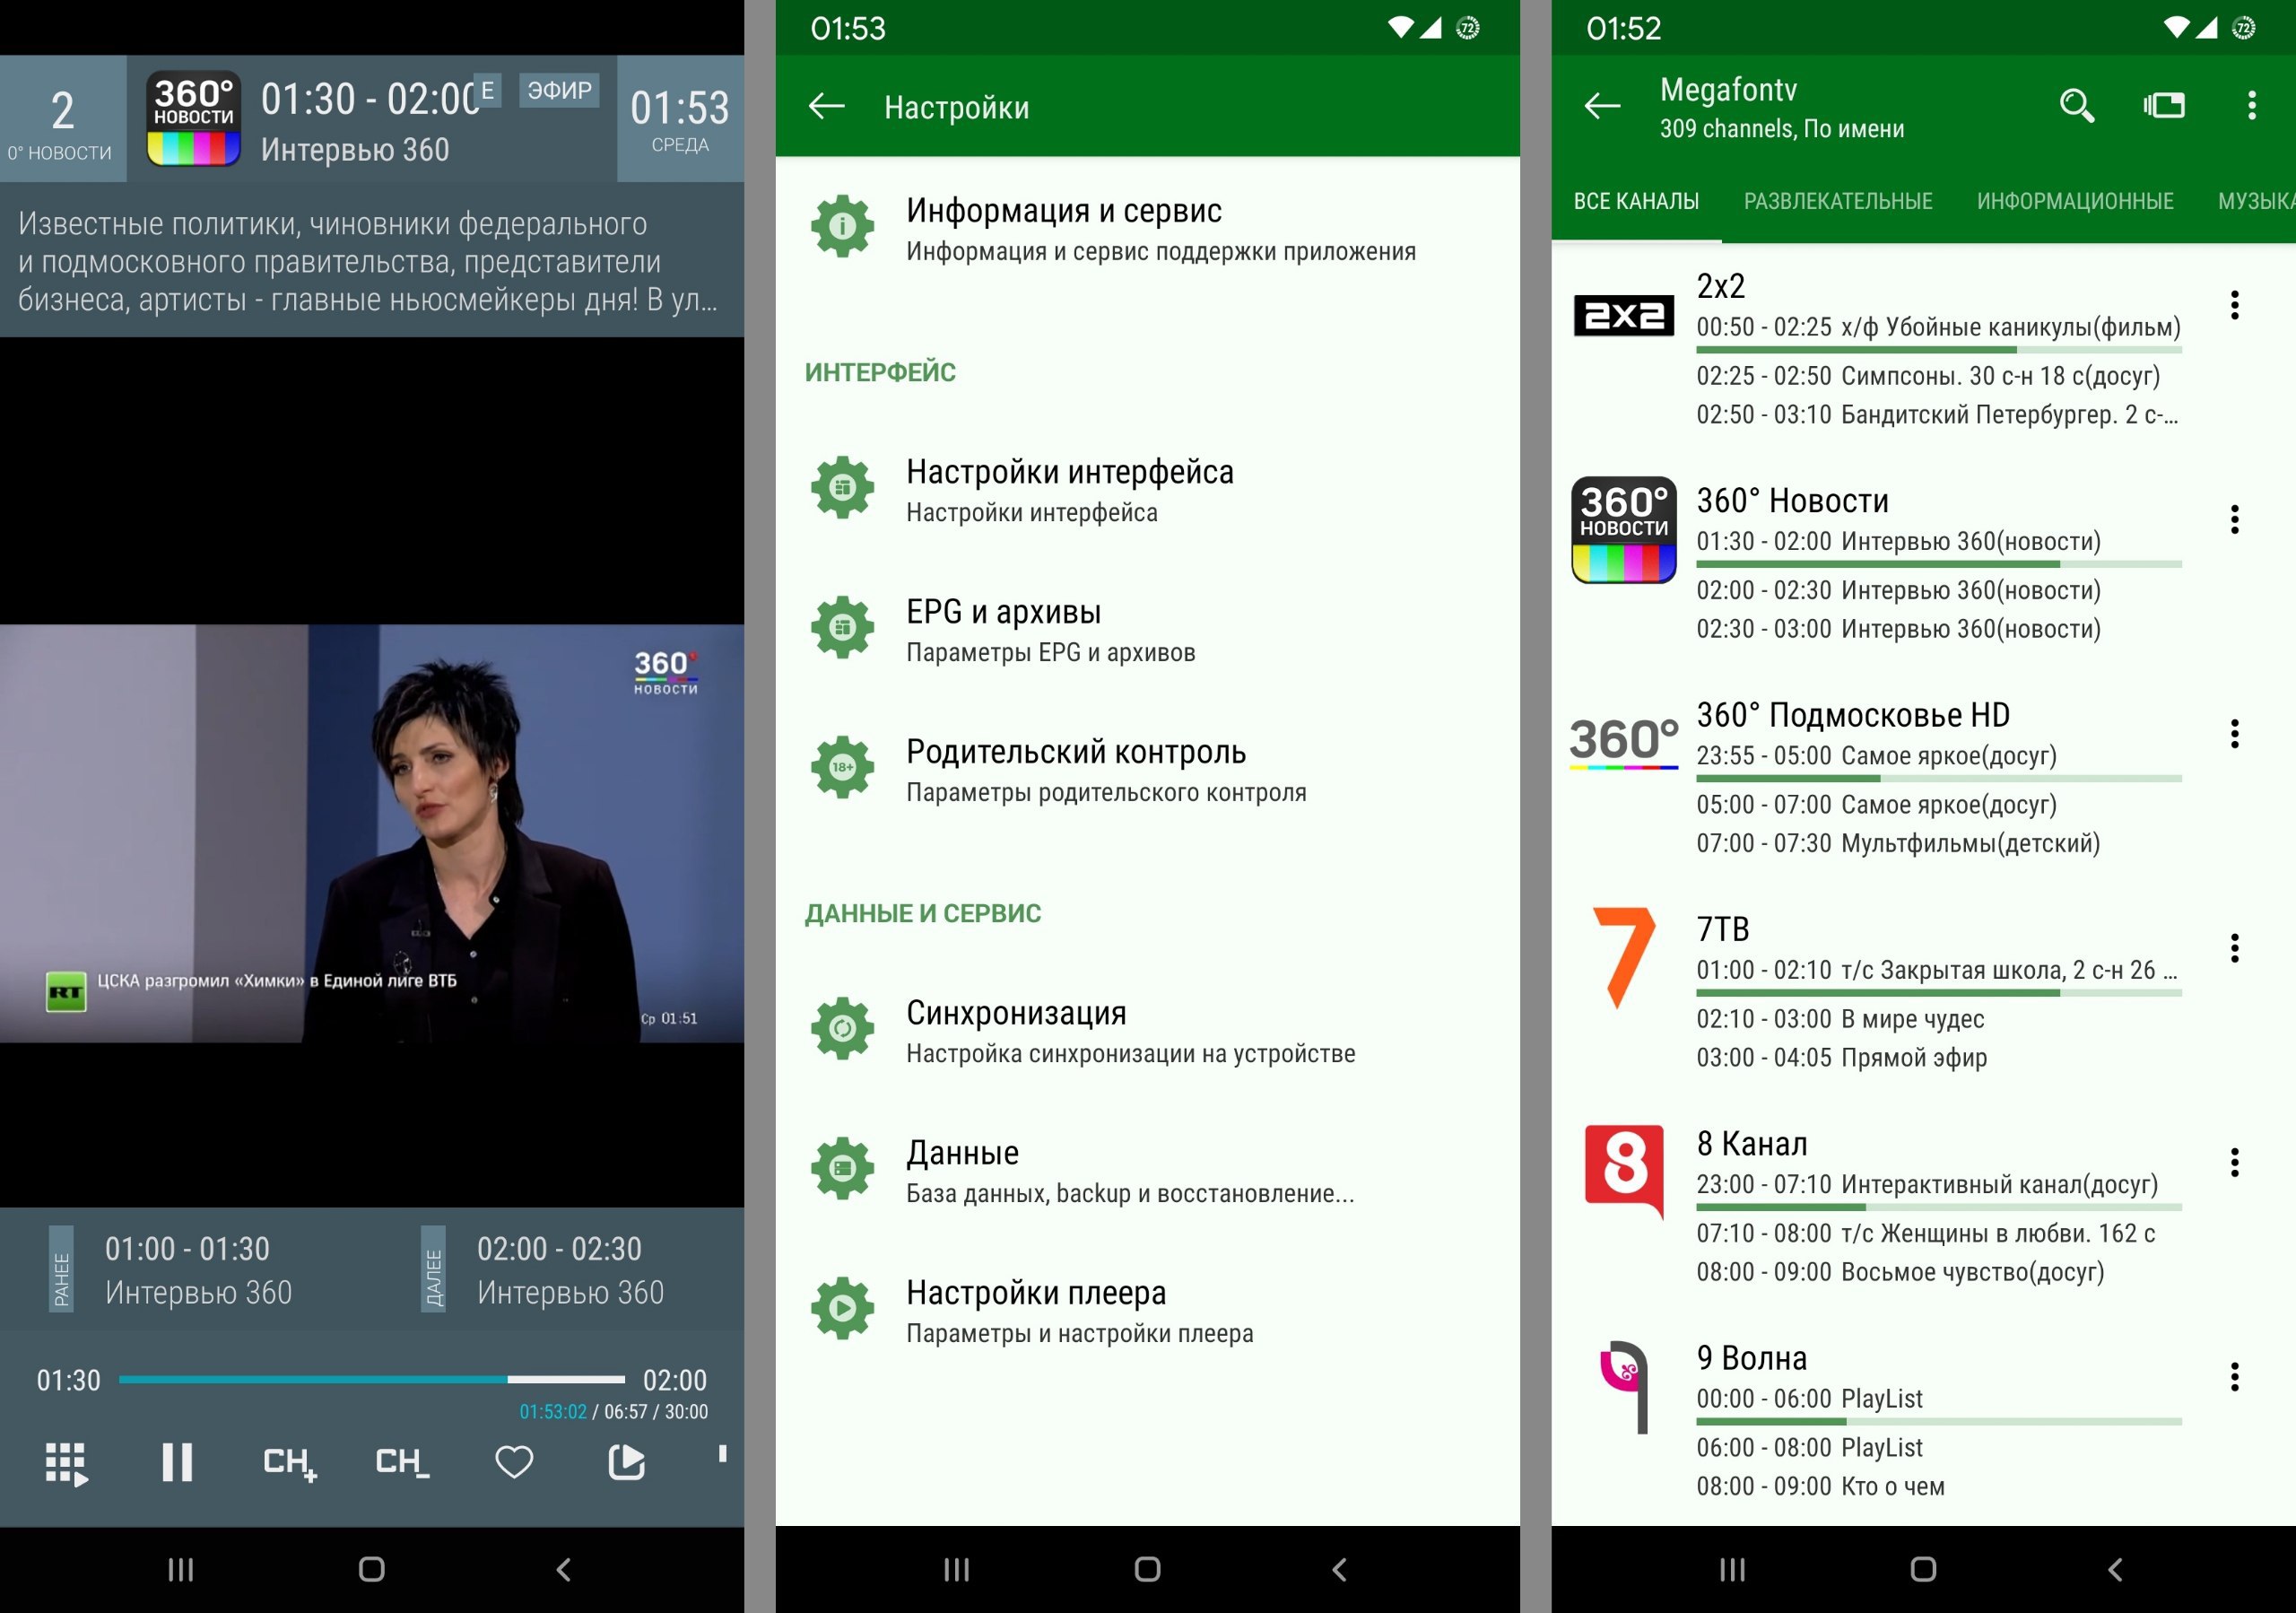Tap the cast/screen view icon in toolbar
This screenshot has width=2296, height=1613.
pyautogui.click(x=2164, y=105)
